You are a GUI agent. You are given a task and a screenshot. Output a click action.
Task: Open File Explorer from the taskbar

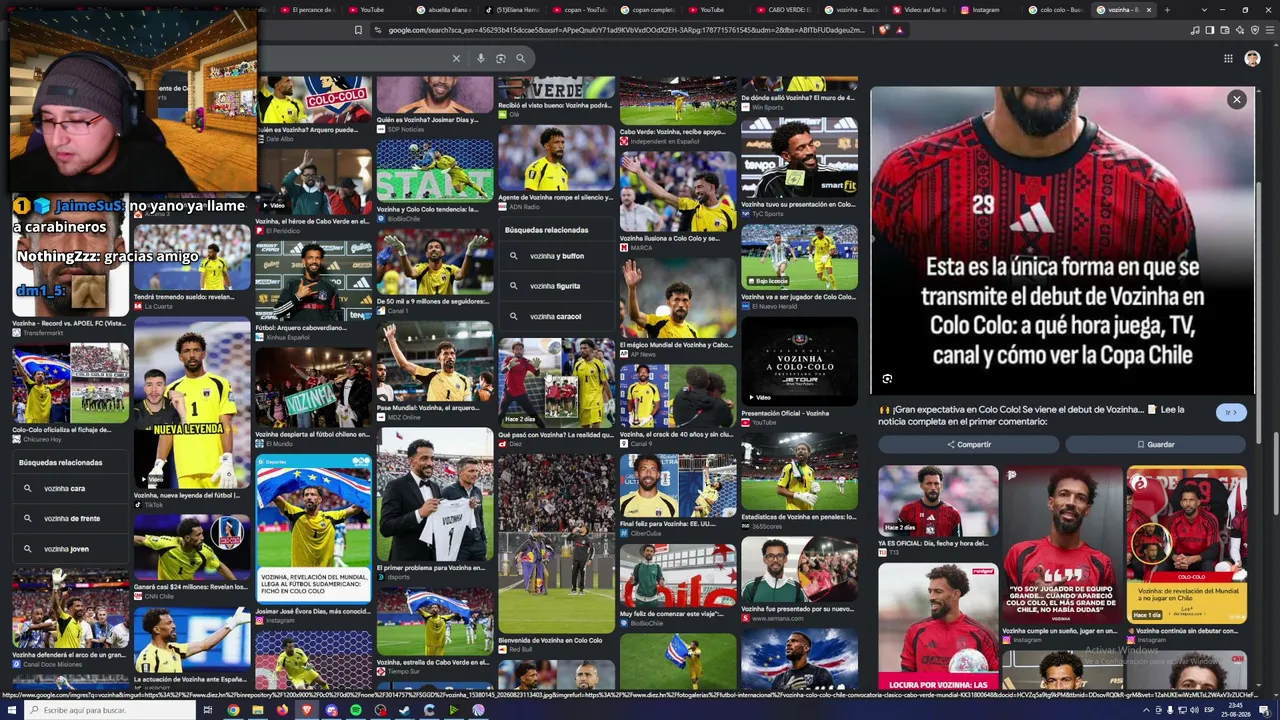click(258, 710)
